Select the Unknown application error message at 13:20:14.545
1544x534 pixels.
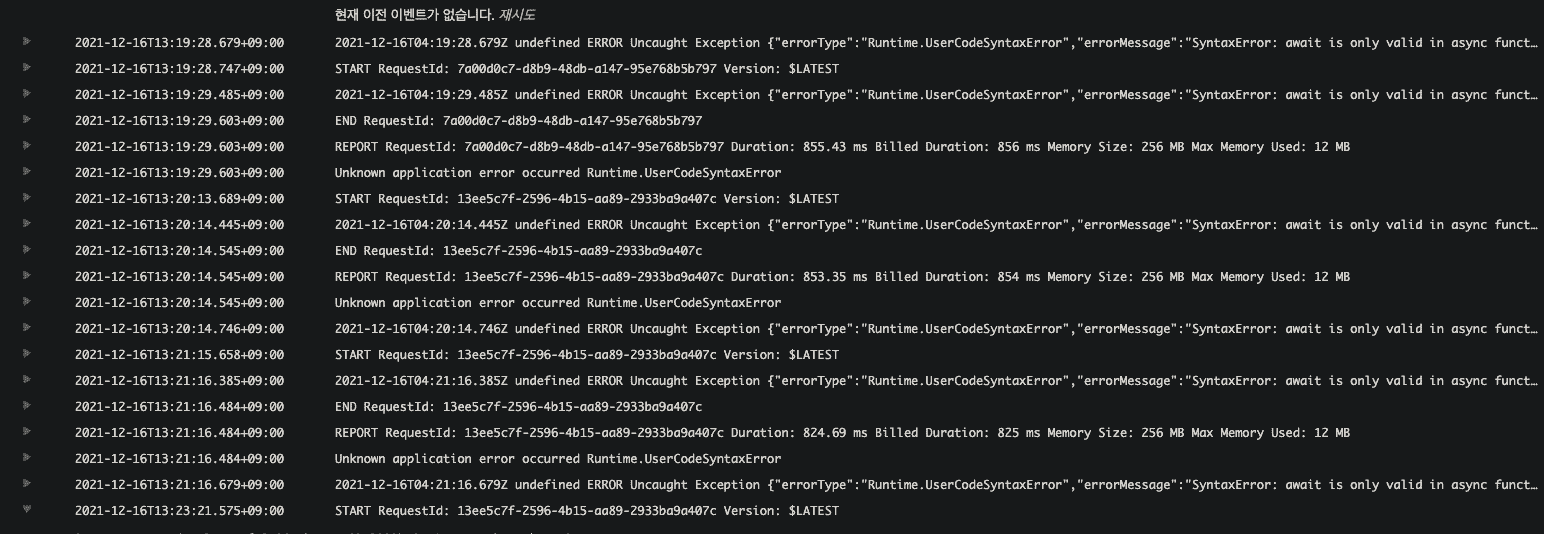(558, 303)
